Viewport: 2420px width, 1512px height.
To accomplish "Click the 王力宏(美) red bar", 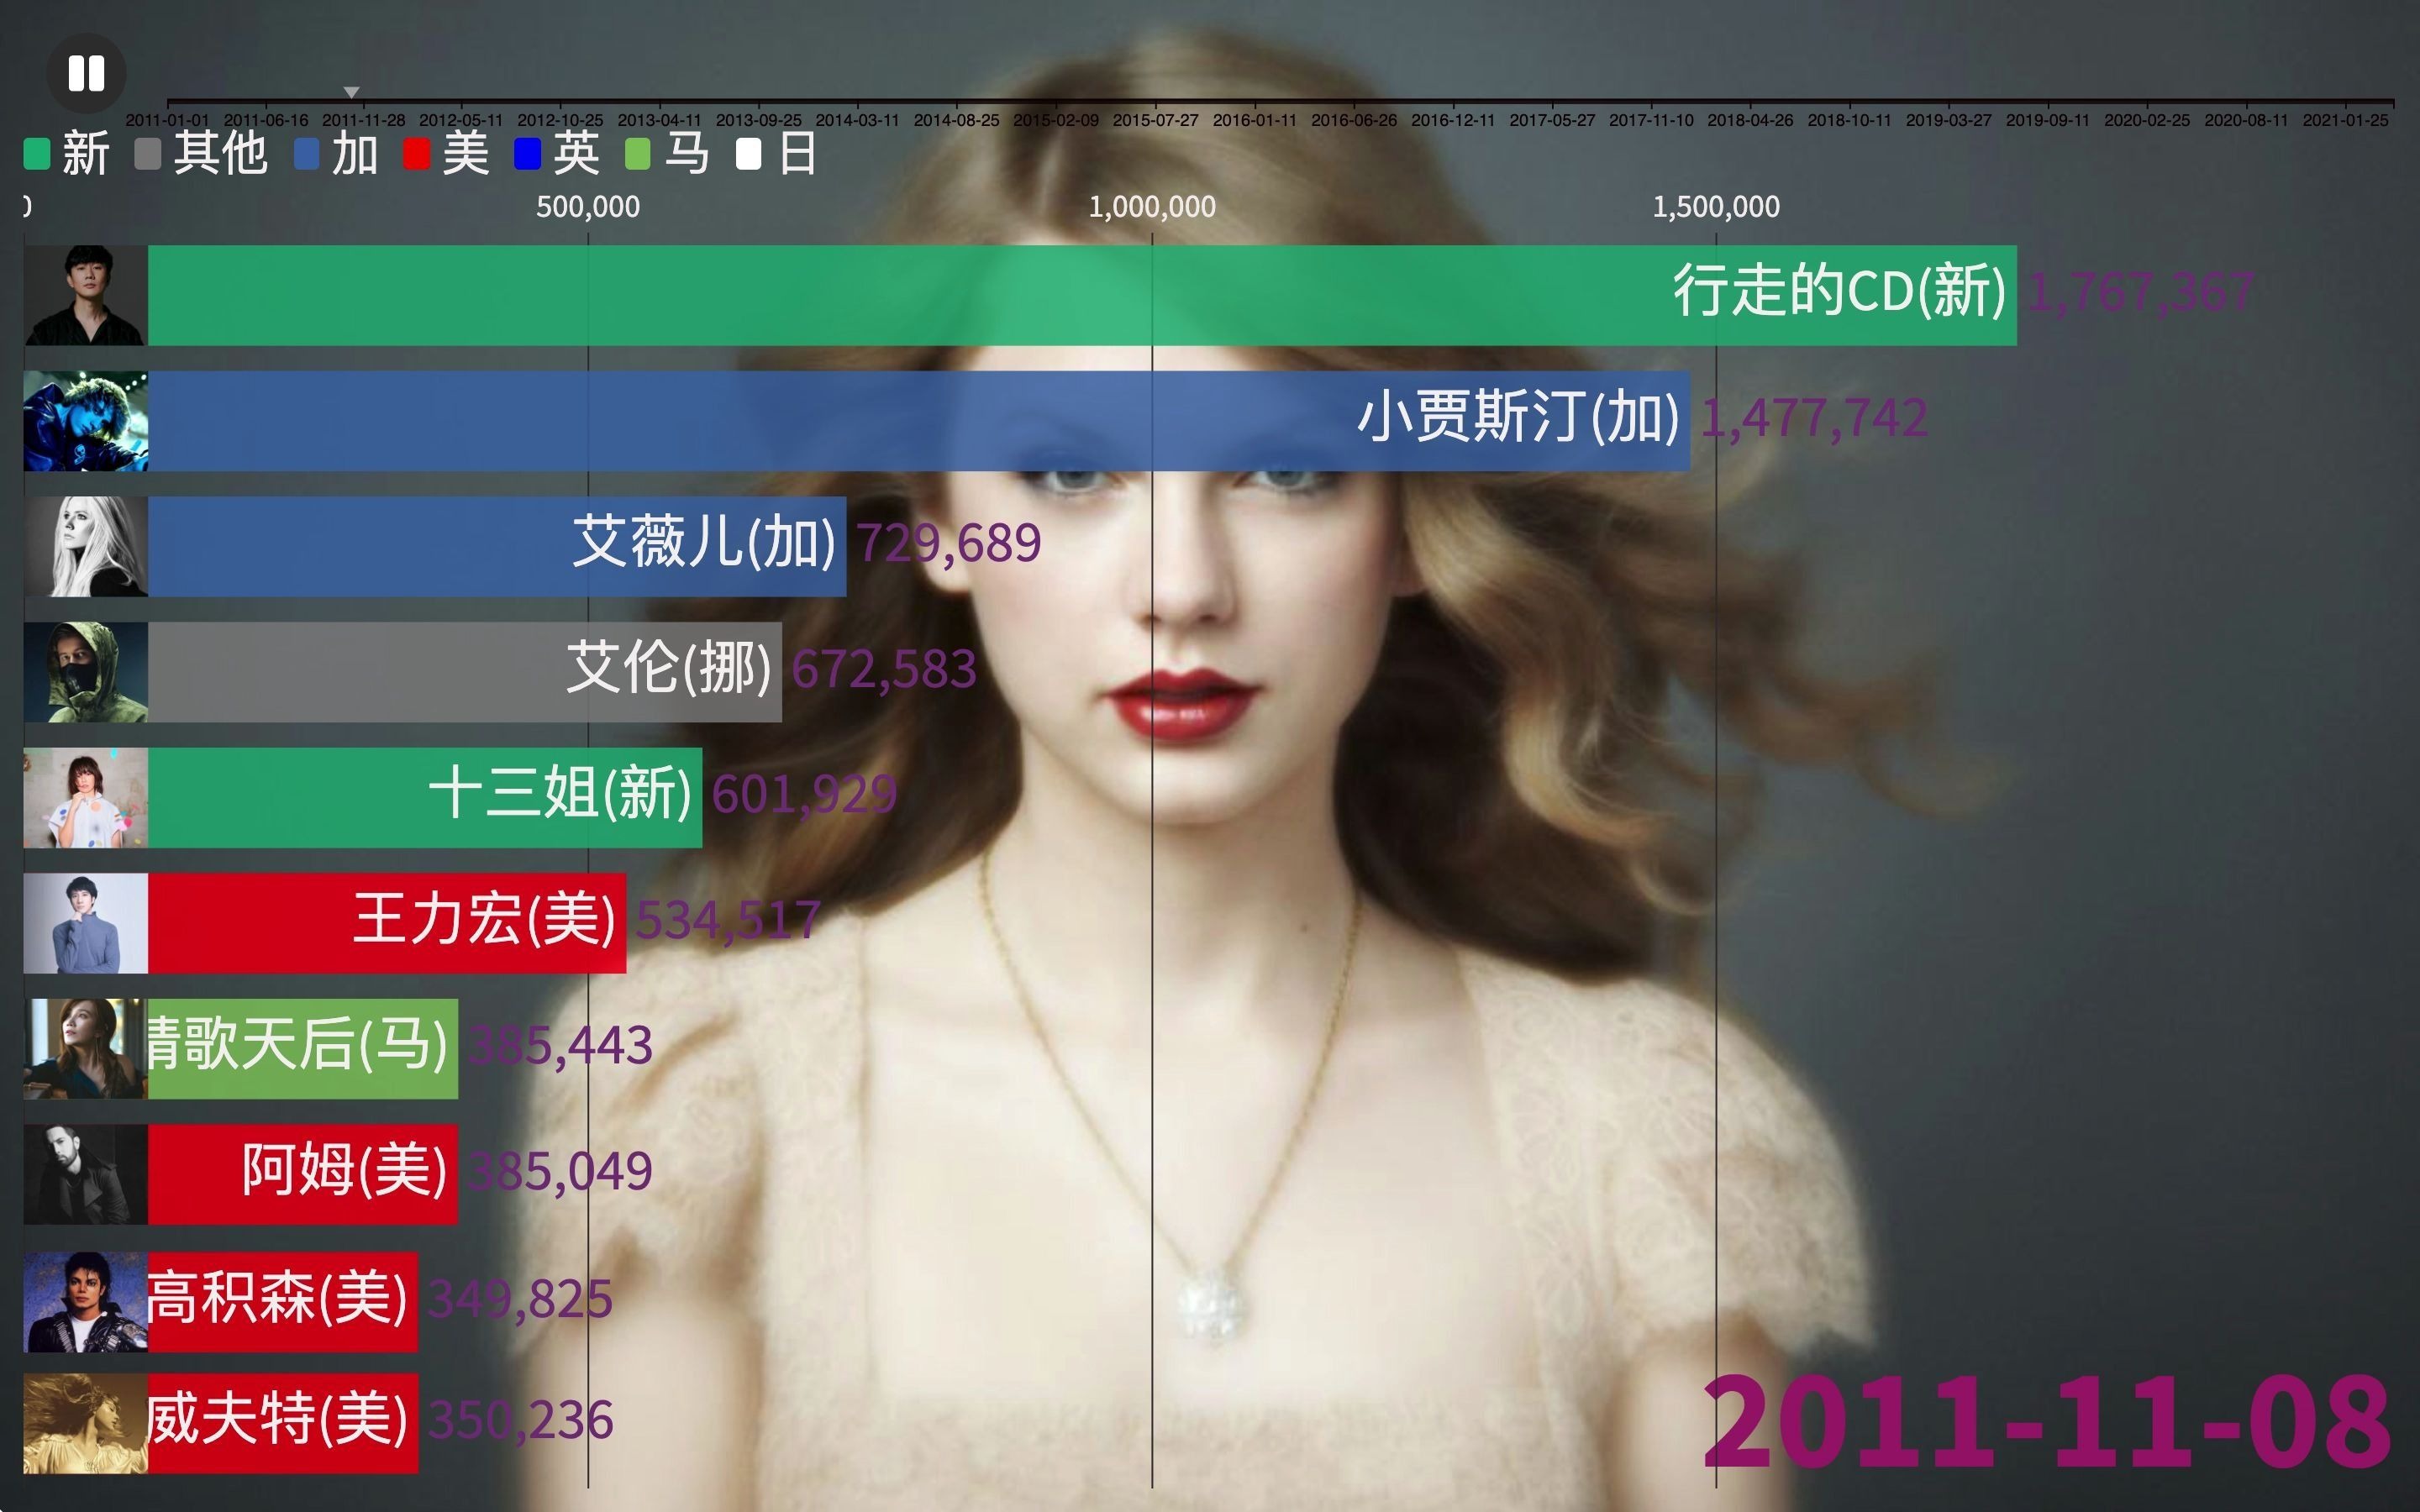I will click(x=387, y=923).
